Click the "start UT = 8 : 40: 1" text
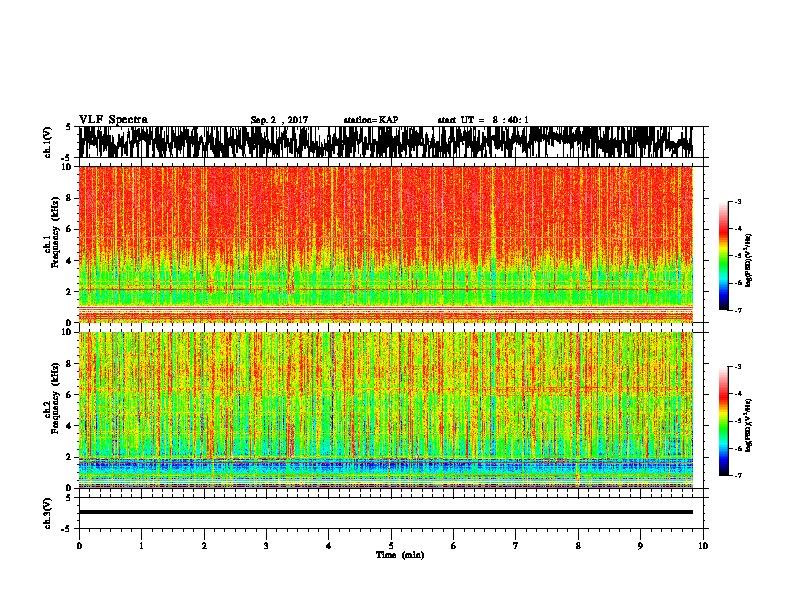The image size is (792, 612). coord(483,120)
